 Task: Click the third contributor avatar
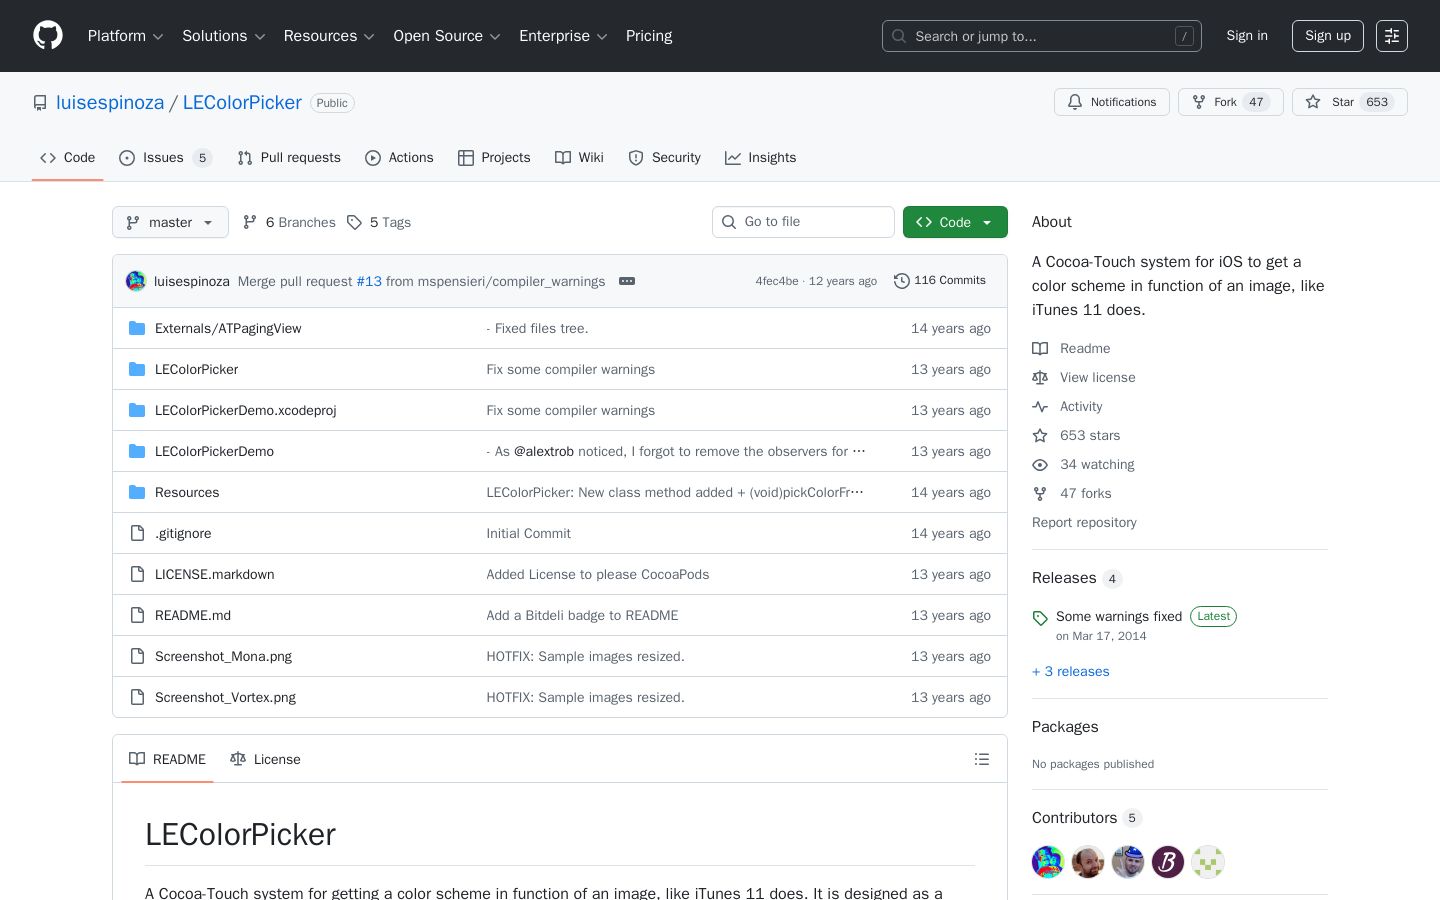pos(1128,862)
